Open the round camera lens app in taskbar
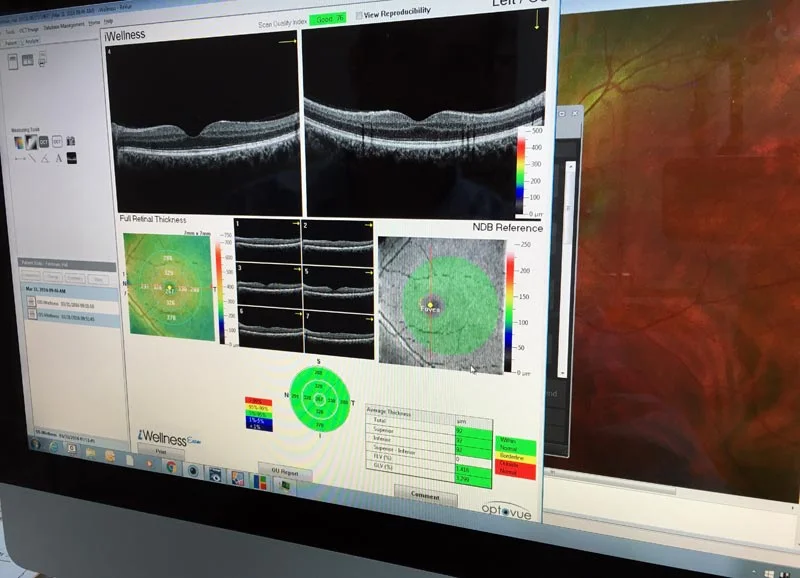 193,470
